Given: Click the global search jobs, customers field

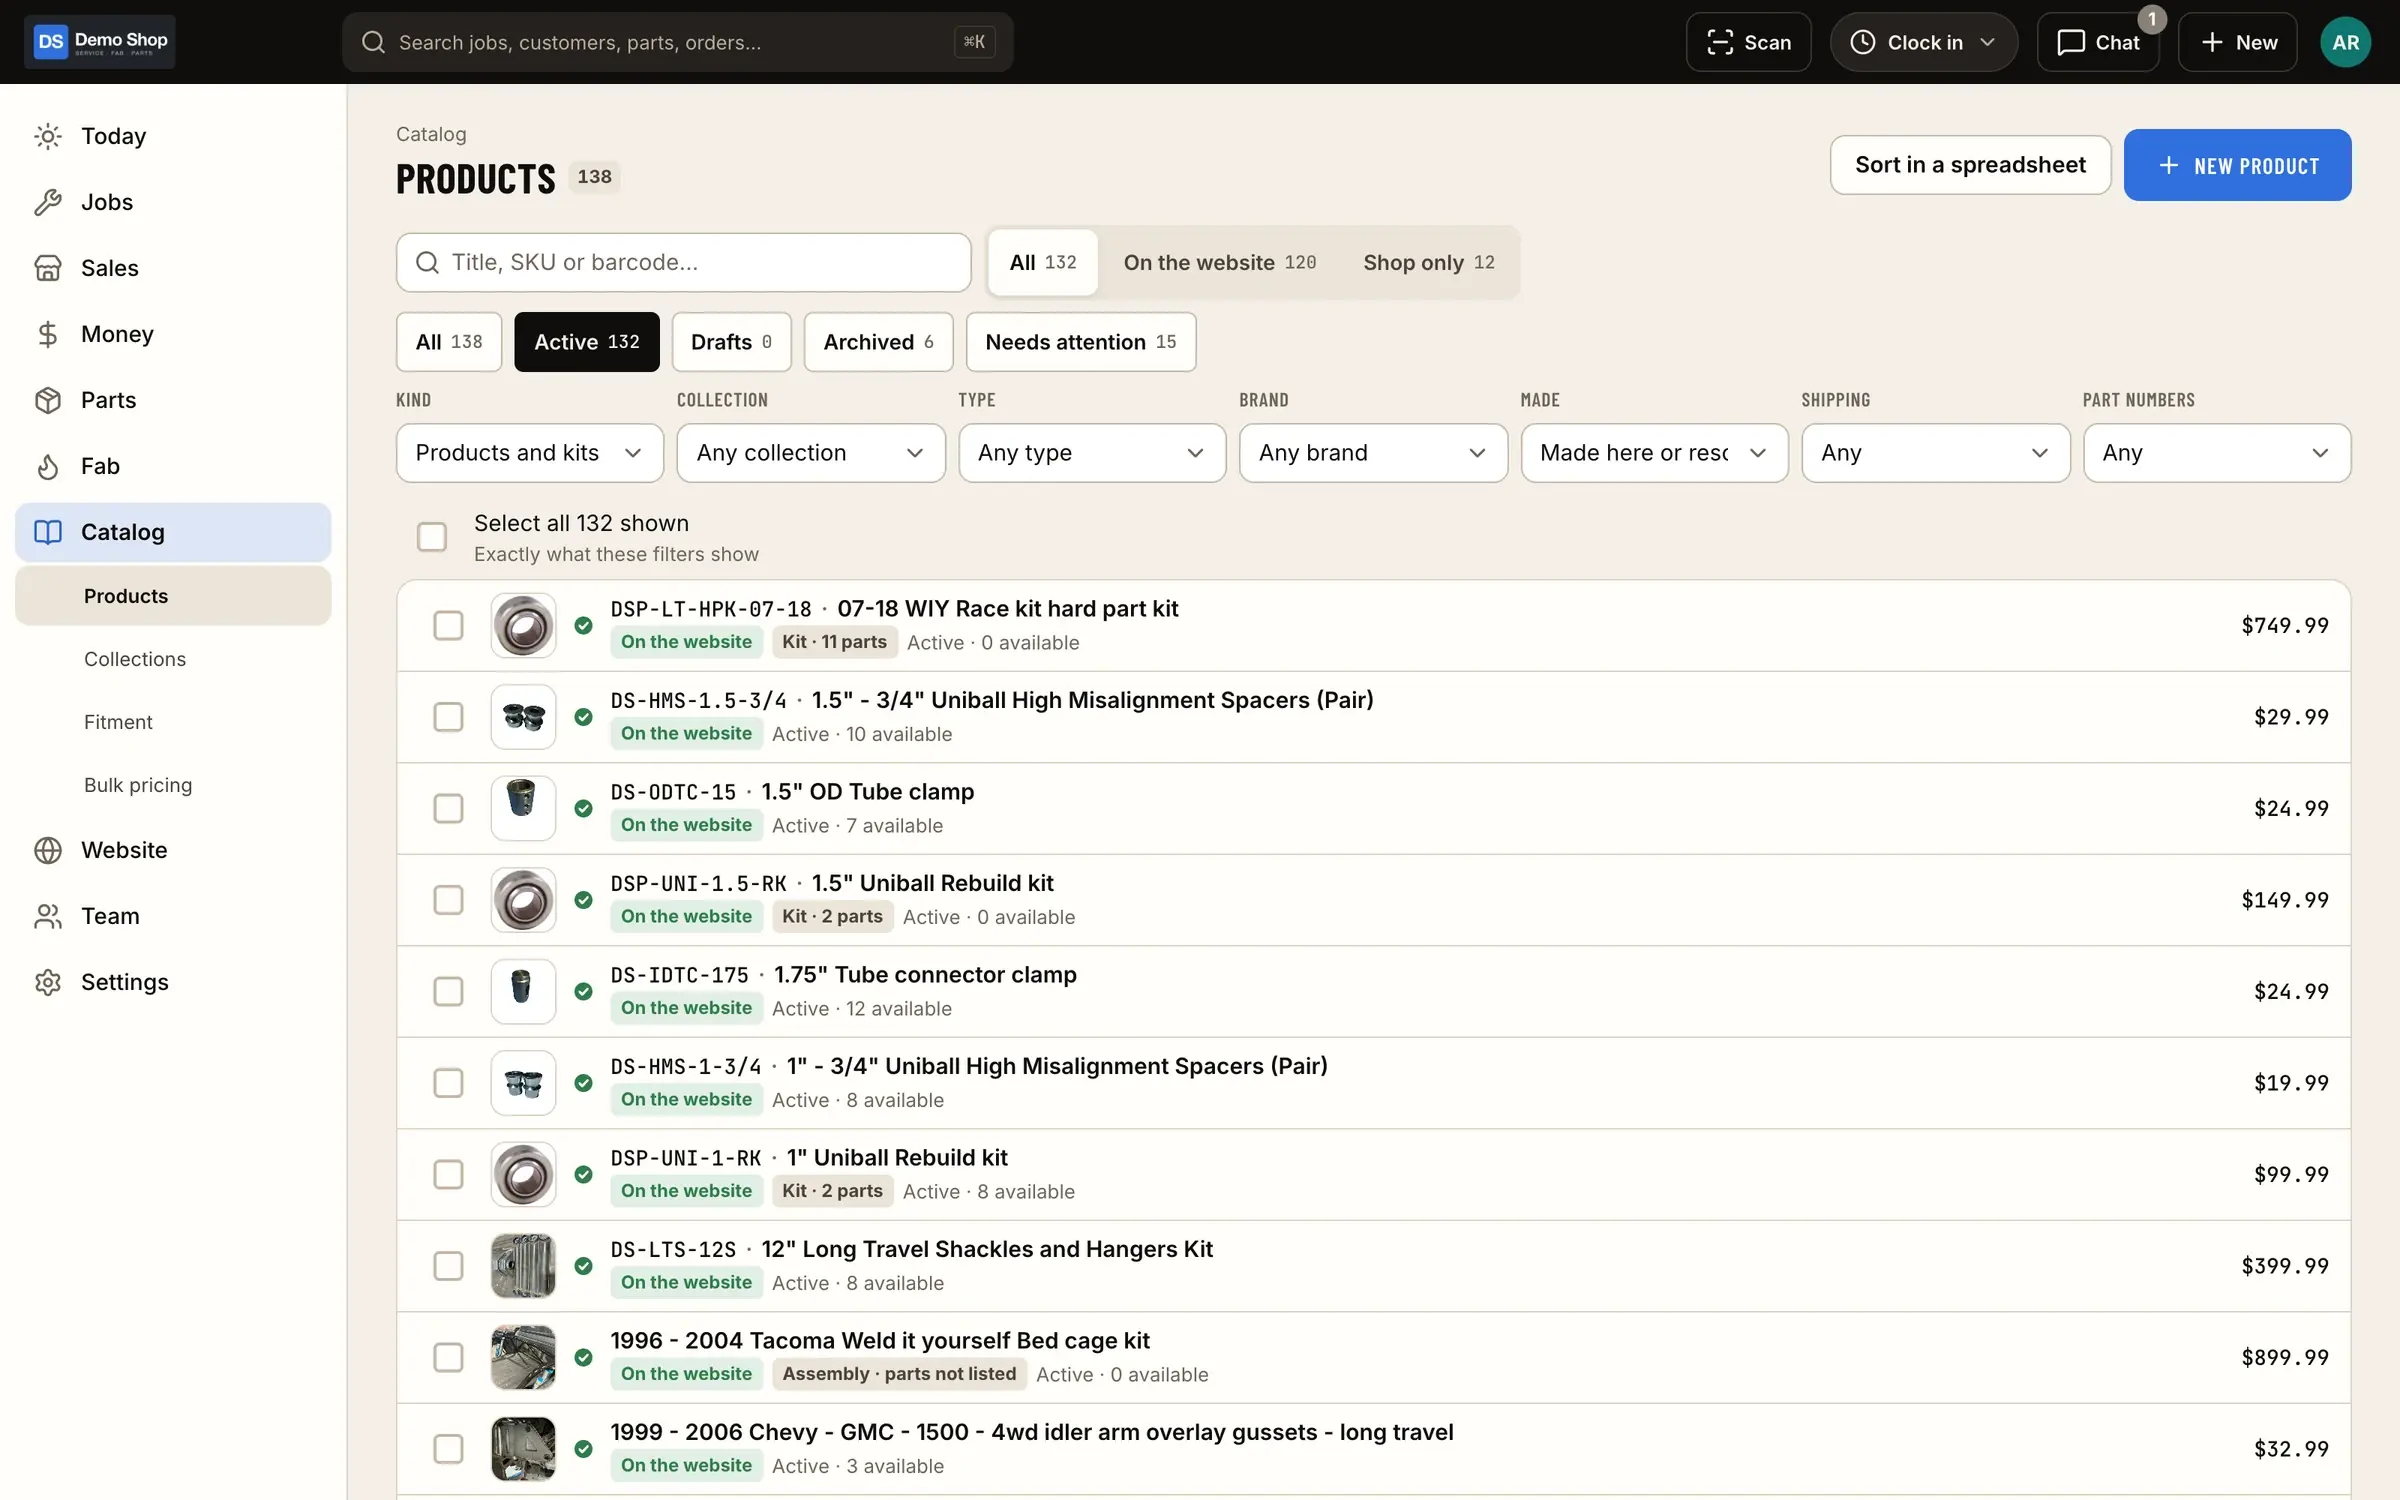Looking at the screenshot, I should (677, 42).
